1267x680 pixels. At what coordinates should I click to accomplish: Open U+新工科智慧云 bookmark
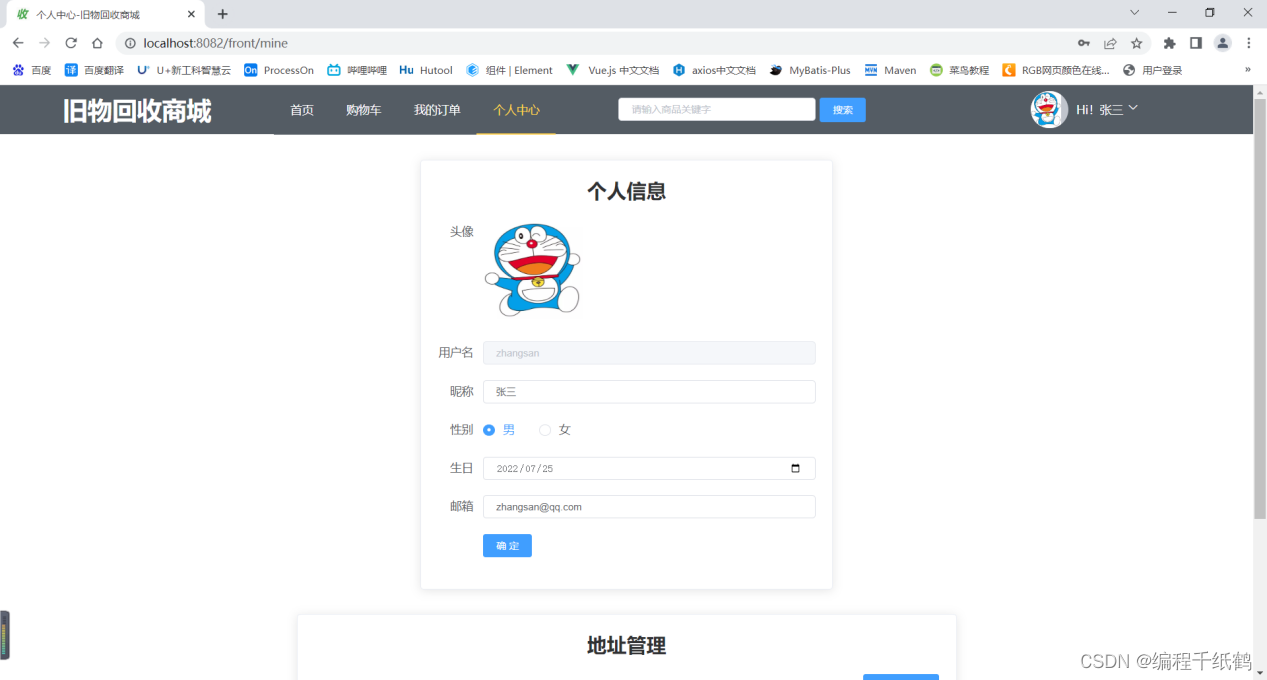(x=184, y=70)
